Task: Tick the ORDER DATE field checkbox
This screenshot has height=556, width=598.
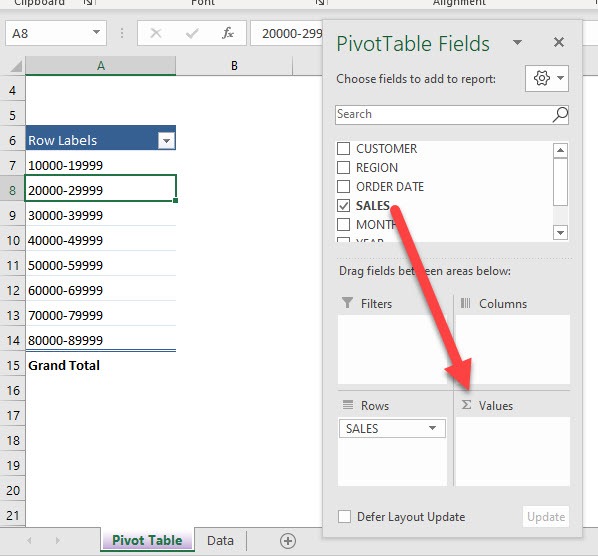Action: (x=343, y=186)
